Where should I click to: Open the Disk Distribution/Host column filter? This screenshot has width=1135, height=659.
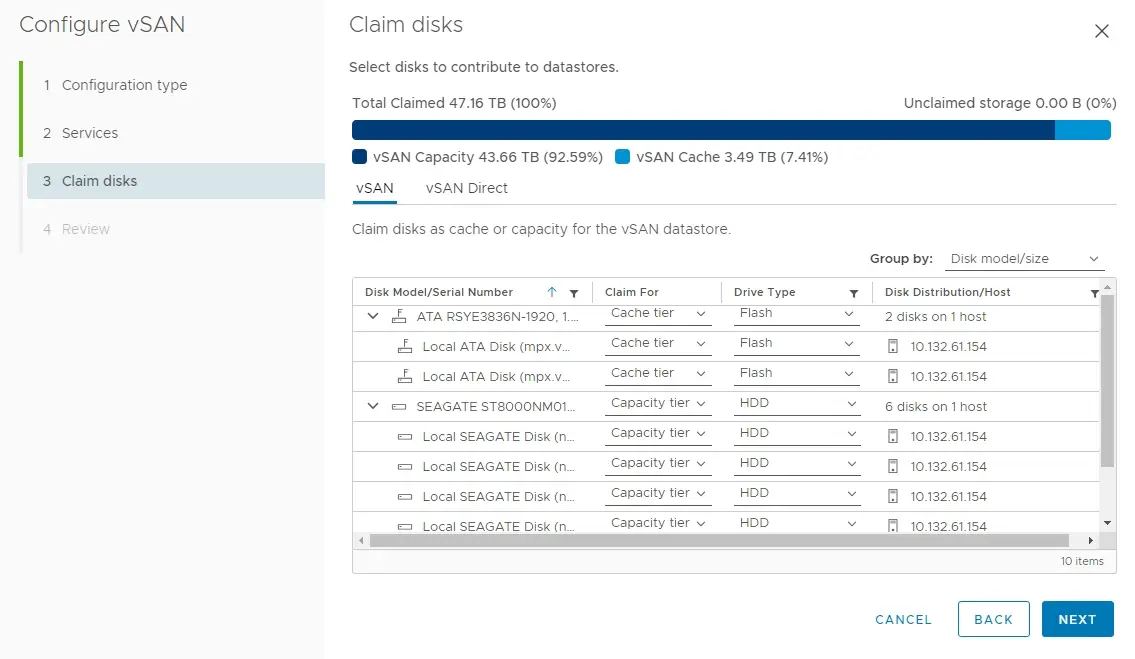click(1094, 293)
